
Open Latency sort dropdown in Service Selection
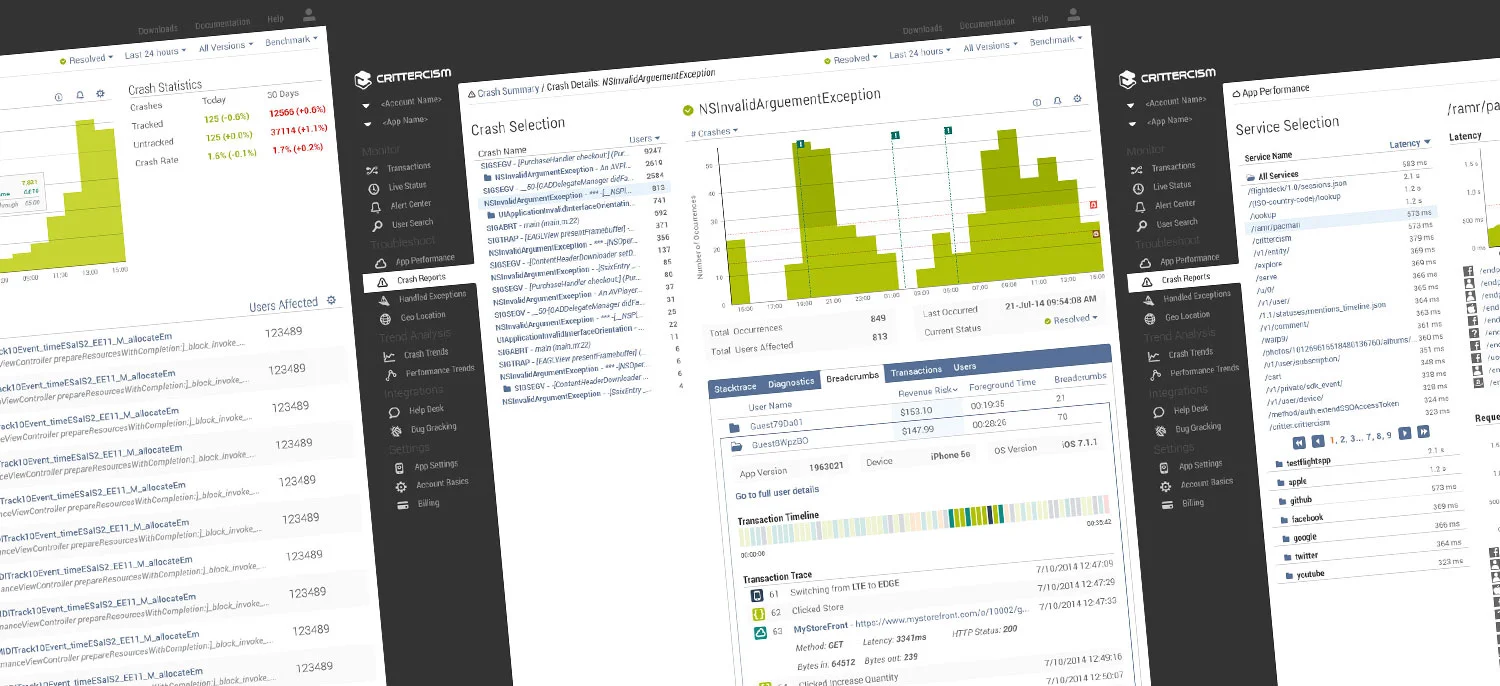click(x=1410, y=144)
